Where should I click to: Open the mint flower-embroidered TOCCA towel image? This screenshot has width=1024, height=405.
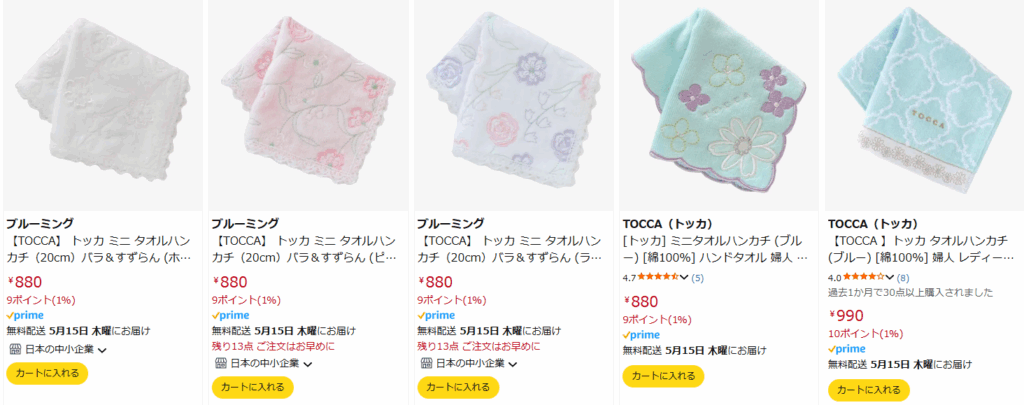717,105
